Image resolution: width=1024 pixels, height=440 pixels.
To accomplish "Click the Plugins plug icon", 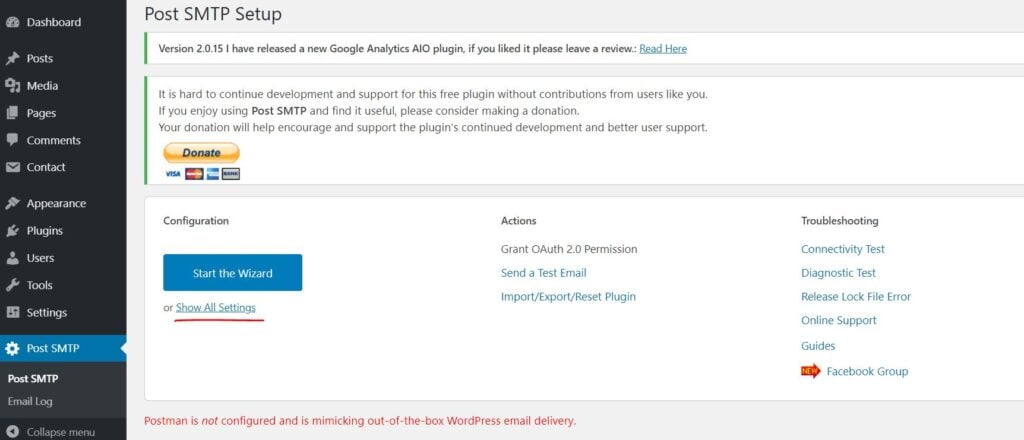I will (12, 230).
